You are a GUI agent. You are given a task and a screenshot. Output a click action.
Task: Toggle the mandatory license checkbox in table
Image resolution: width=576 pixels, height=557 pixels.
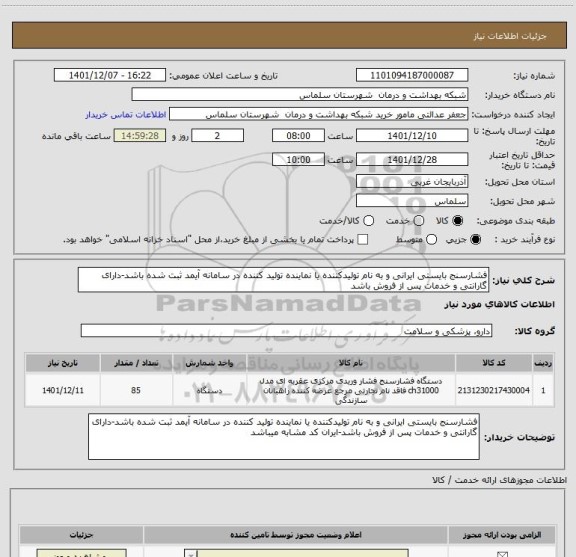tap(502, 554)
